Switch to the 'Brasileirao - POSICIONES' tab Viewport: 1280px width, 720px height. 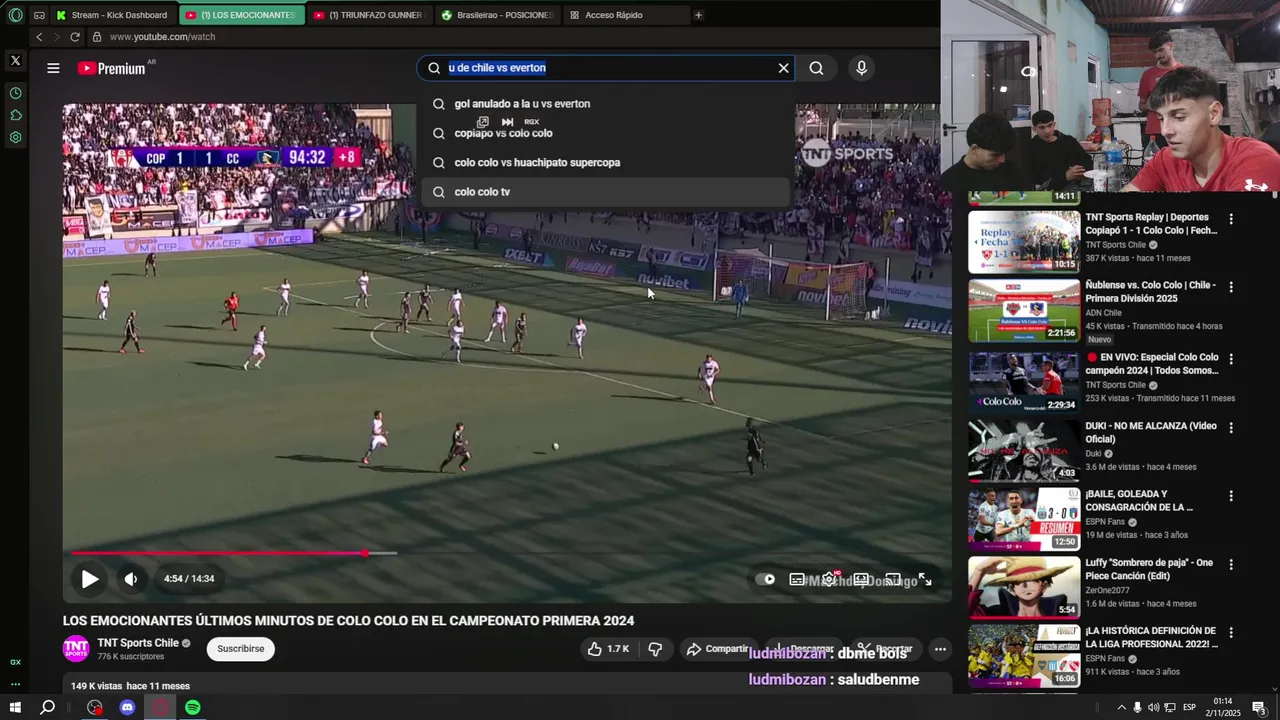point(497,15)
